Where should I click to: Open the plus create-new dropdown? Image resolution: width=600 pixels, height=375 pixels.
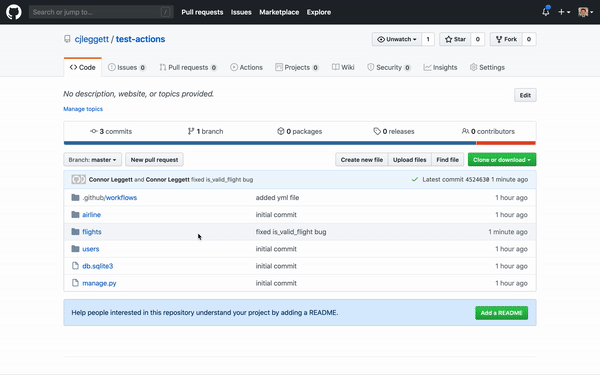pos(564,12)
